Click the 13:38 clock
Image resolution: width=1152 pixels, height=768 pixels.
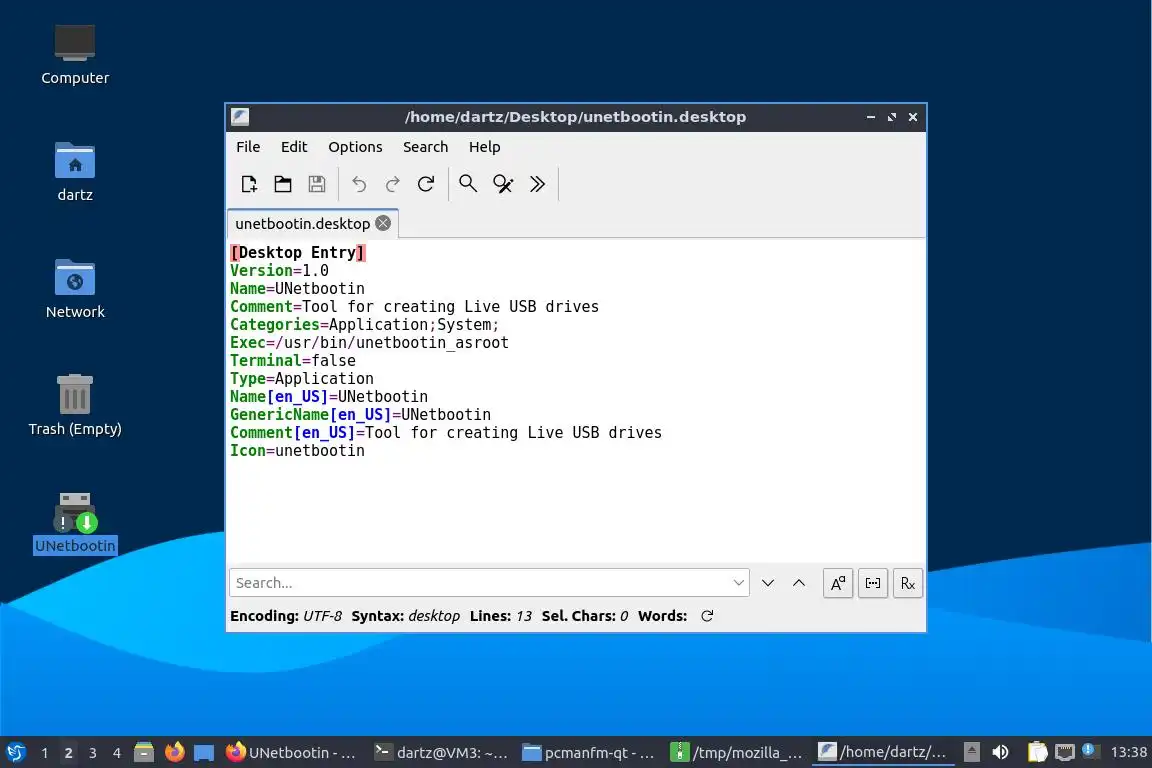(x=1128, y=753)
